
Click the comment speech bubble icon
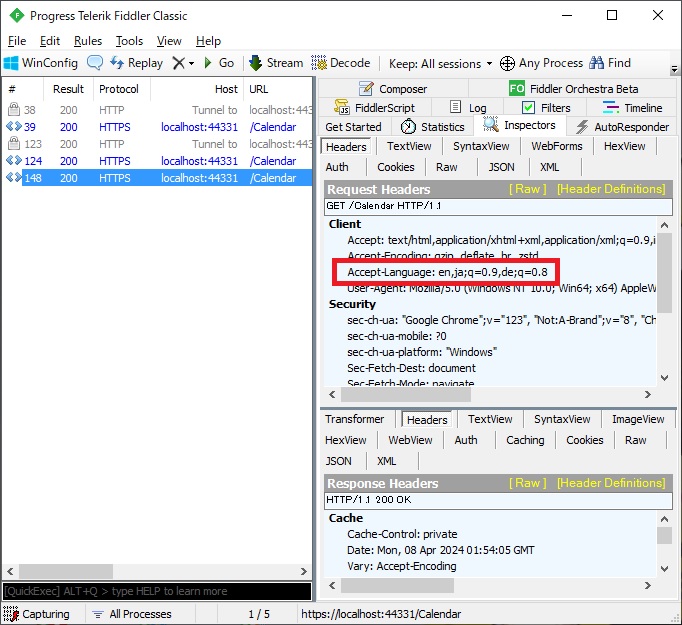click(x=95, y=63)
